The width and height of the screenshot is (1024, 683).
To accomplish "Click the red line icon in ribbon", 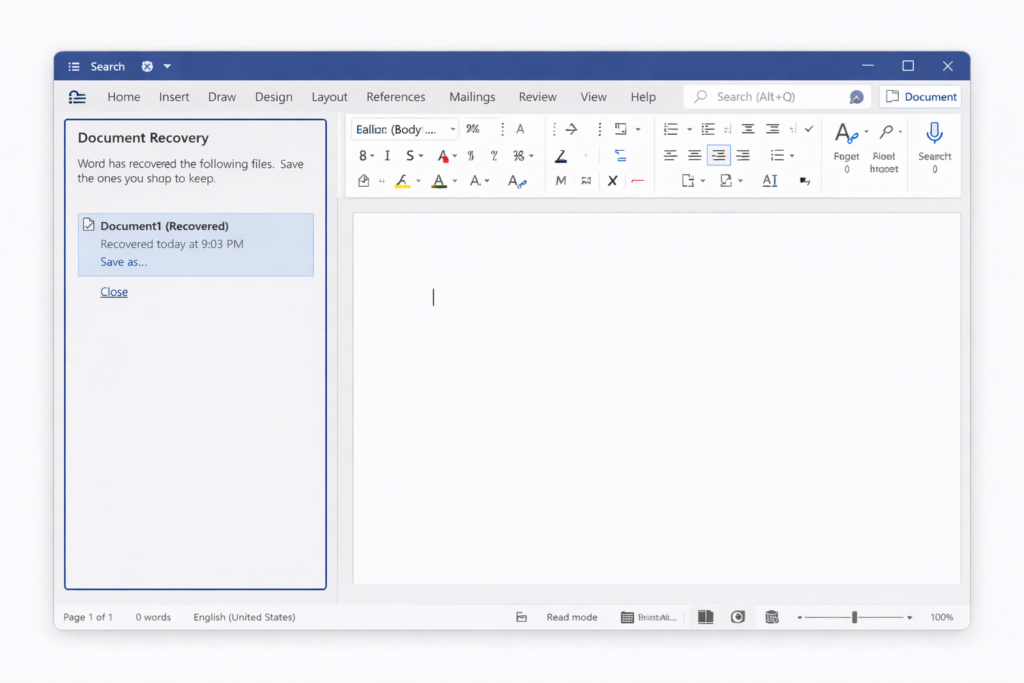I will pyautogui.click(x=637, y=181).
